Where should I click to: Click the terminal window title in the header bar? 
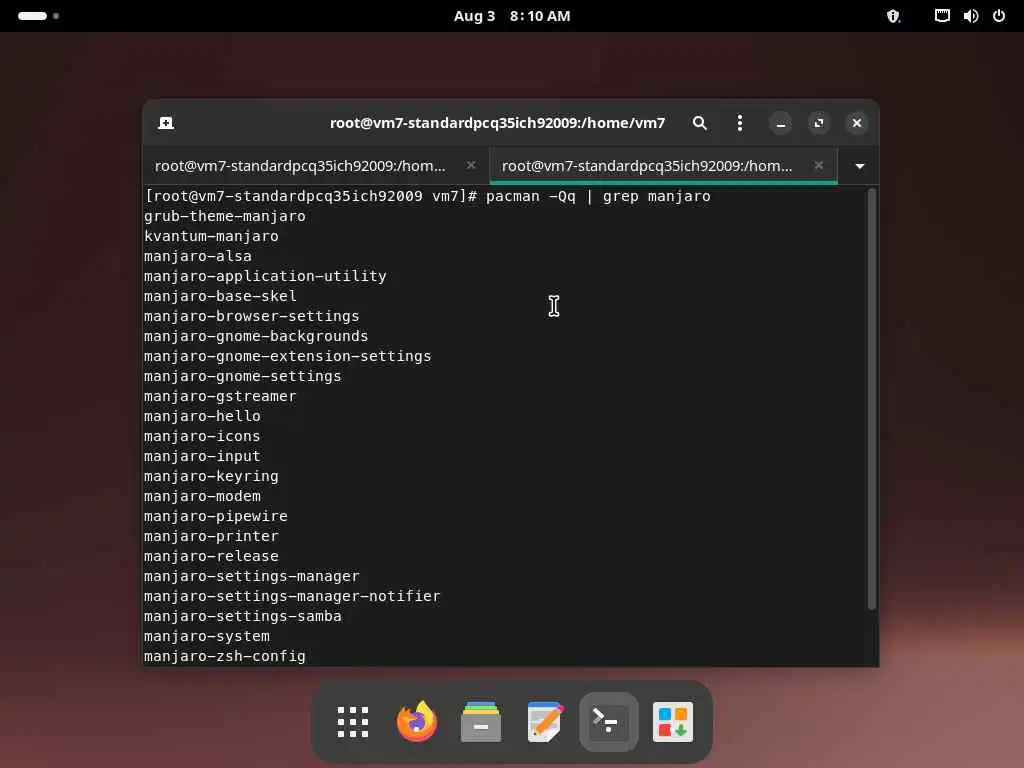coord(497,123)
